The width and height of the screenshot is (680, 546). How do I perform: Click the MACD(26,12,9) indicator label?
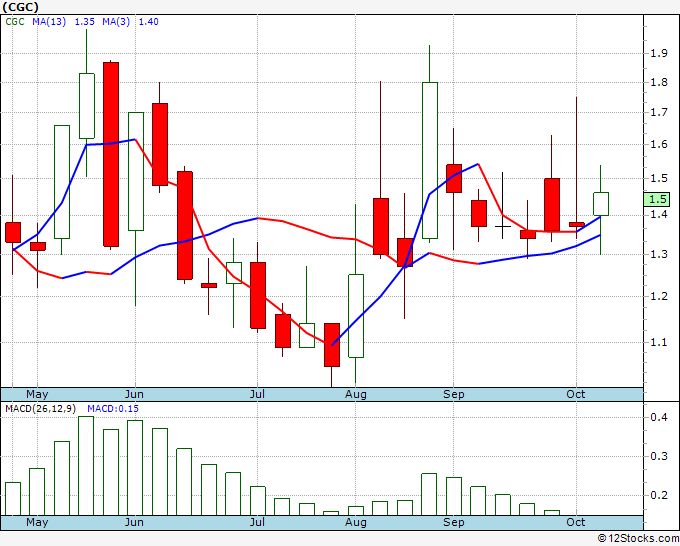pos(41,409)
